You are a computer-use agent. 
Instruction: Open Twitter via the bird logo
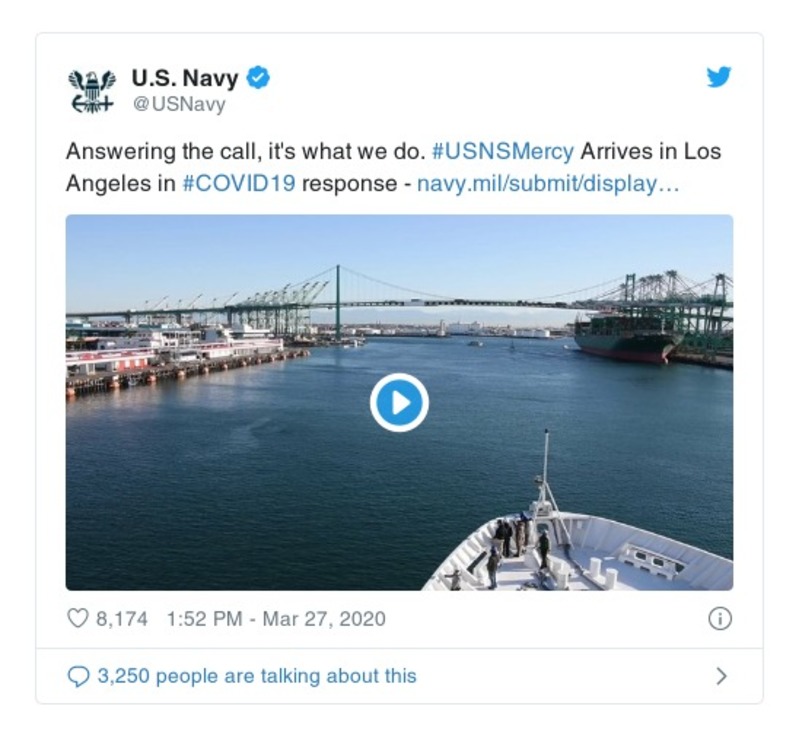(719, 77)
